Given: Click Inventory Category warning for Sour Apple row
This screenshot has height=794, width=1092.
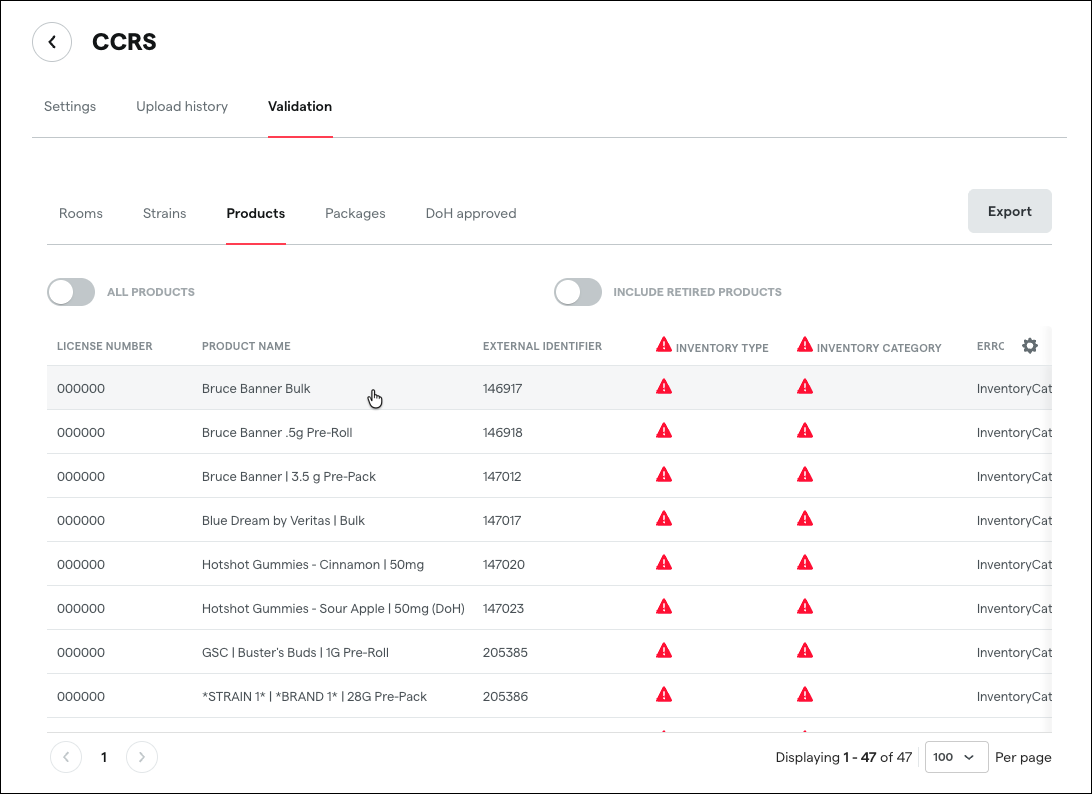Looking at the screenshot, I should coord(805,606).
